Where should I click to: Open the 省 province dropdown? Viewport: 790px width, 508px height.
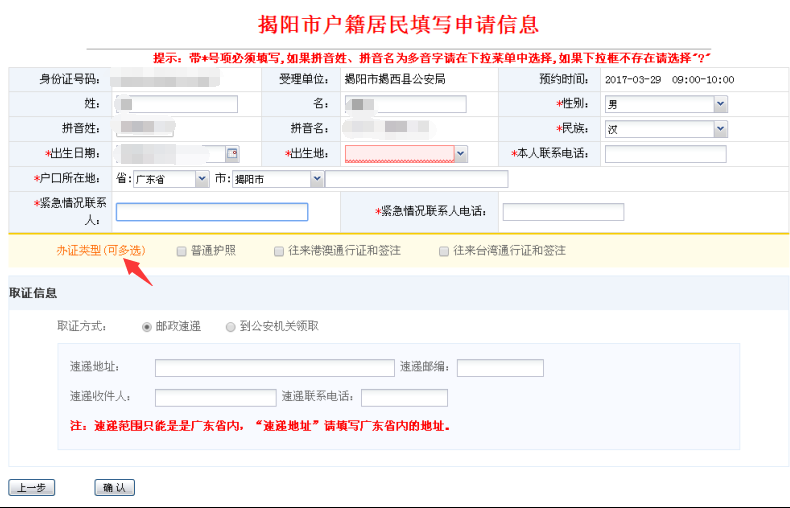200,179
